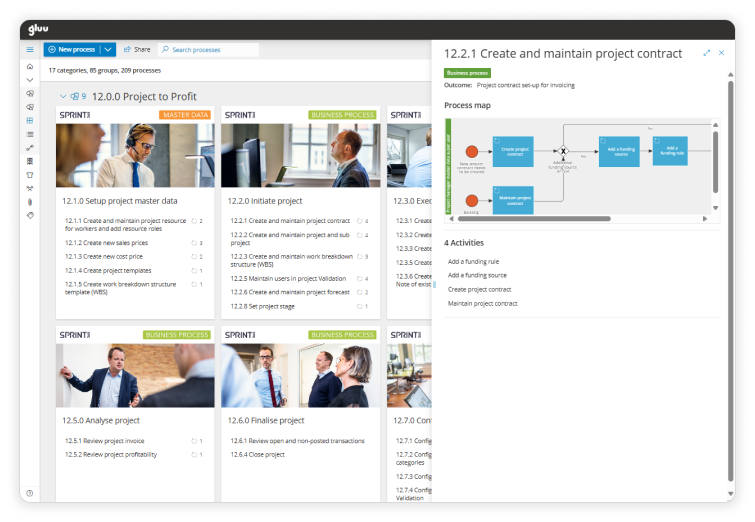Screen dimensions: 755x522
Task: Focus the Search processes field
Action: [208, 50]
